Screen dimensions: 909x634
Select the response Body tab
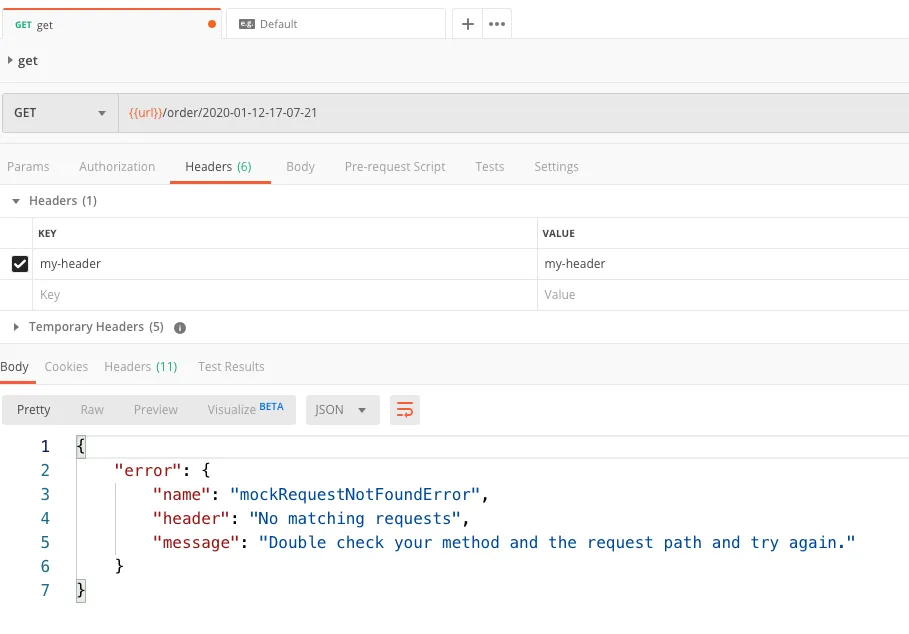point(14,366)
